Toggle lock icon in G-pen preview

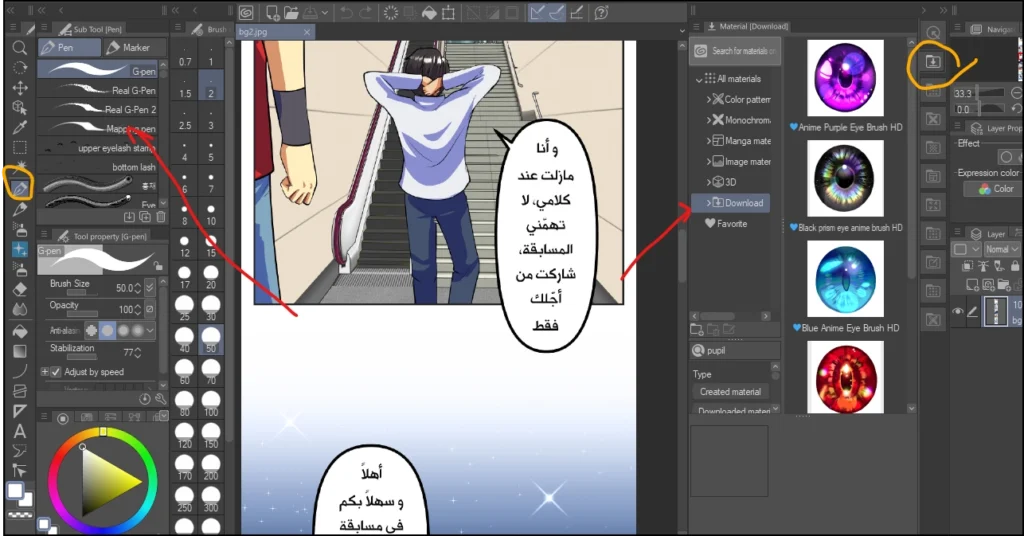(x=158, y=266)
